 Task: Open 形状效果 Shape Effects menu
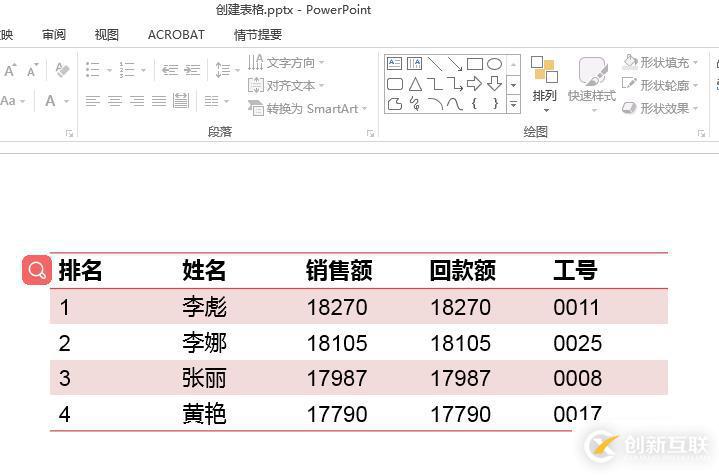tap(660, 108)
